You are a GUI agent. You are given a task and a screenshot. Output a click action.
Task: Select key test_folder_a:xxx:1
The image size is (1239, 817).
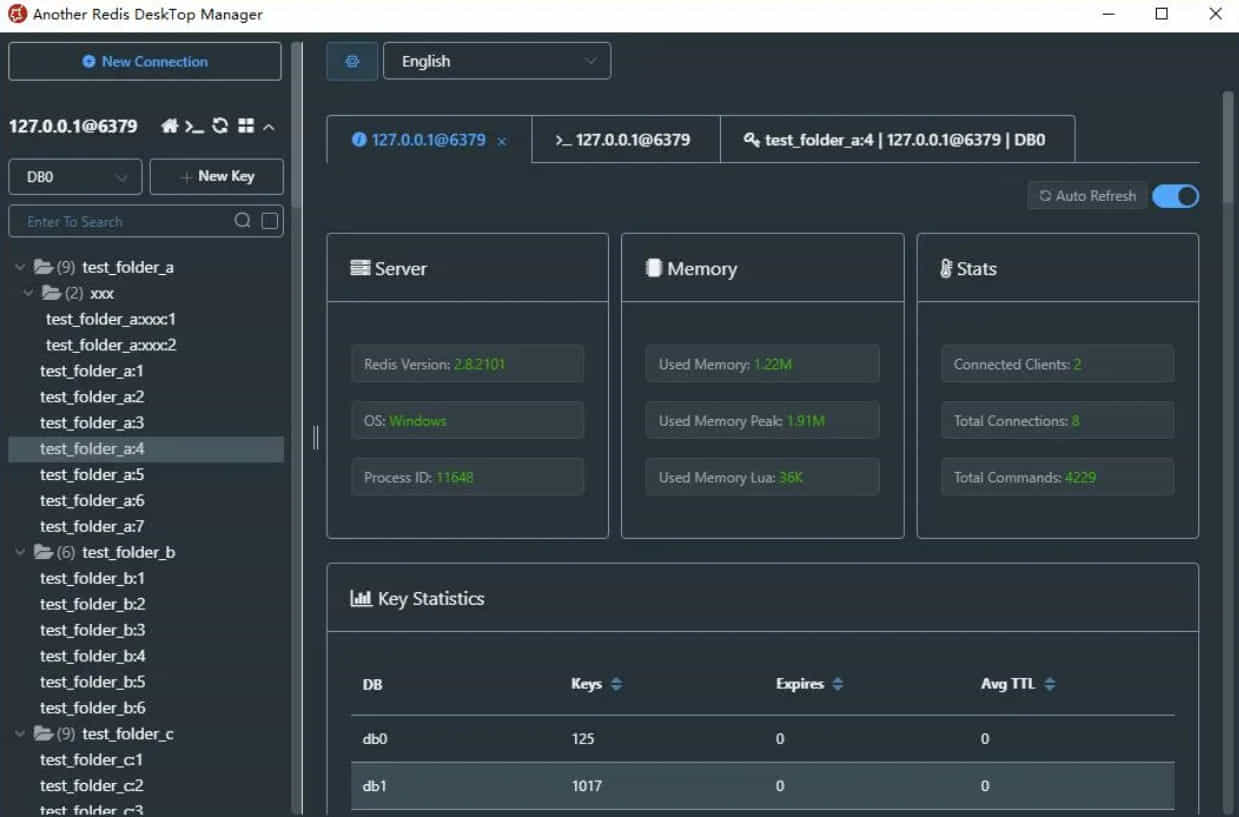point(111,319)
